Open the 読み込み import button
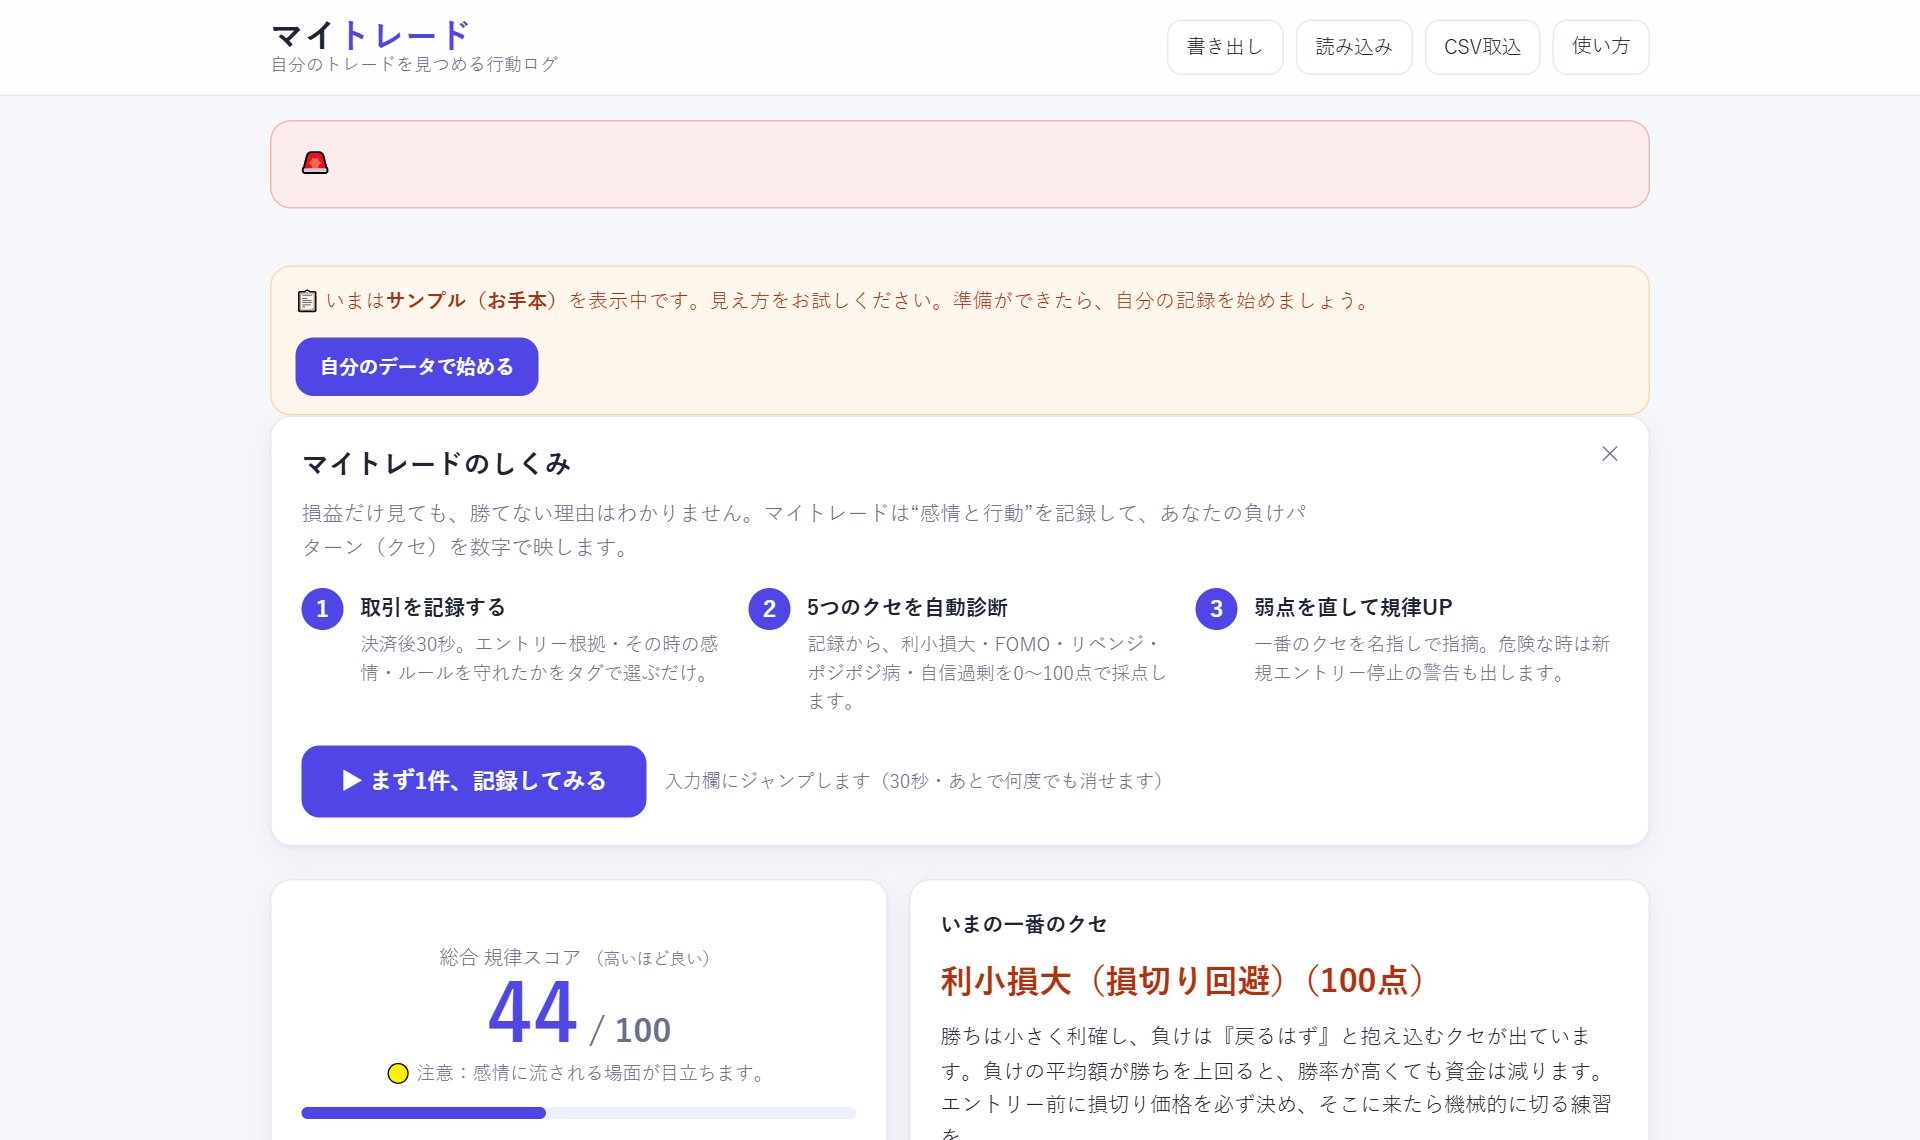The height and width of the screenshot is (1140, 1920). pos(1354,47)
